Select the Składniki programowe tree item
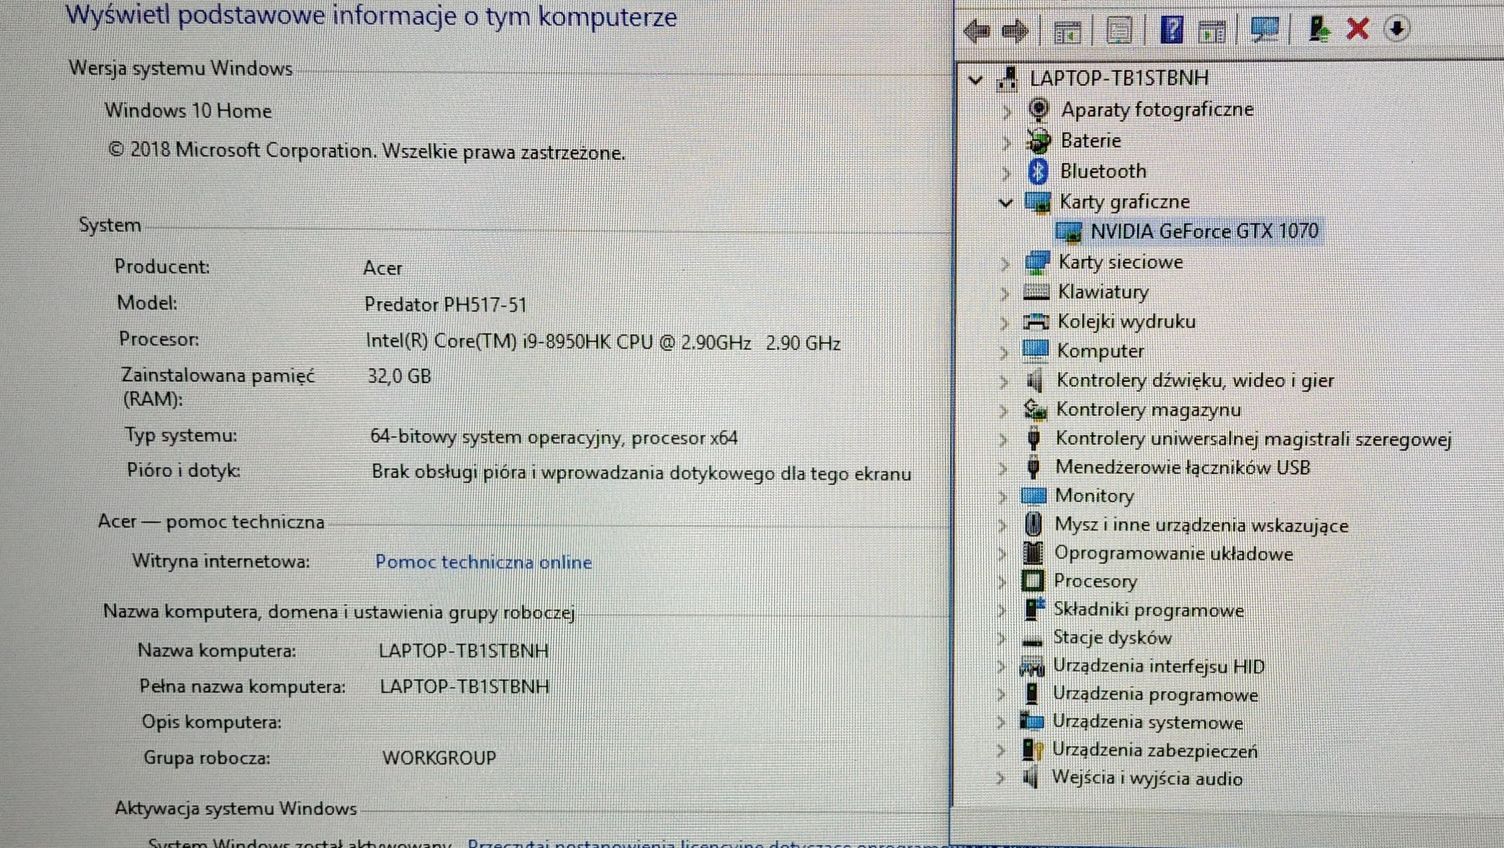 [x=1148, y=610]
